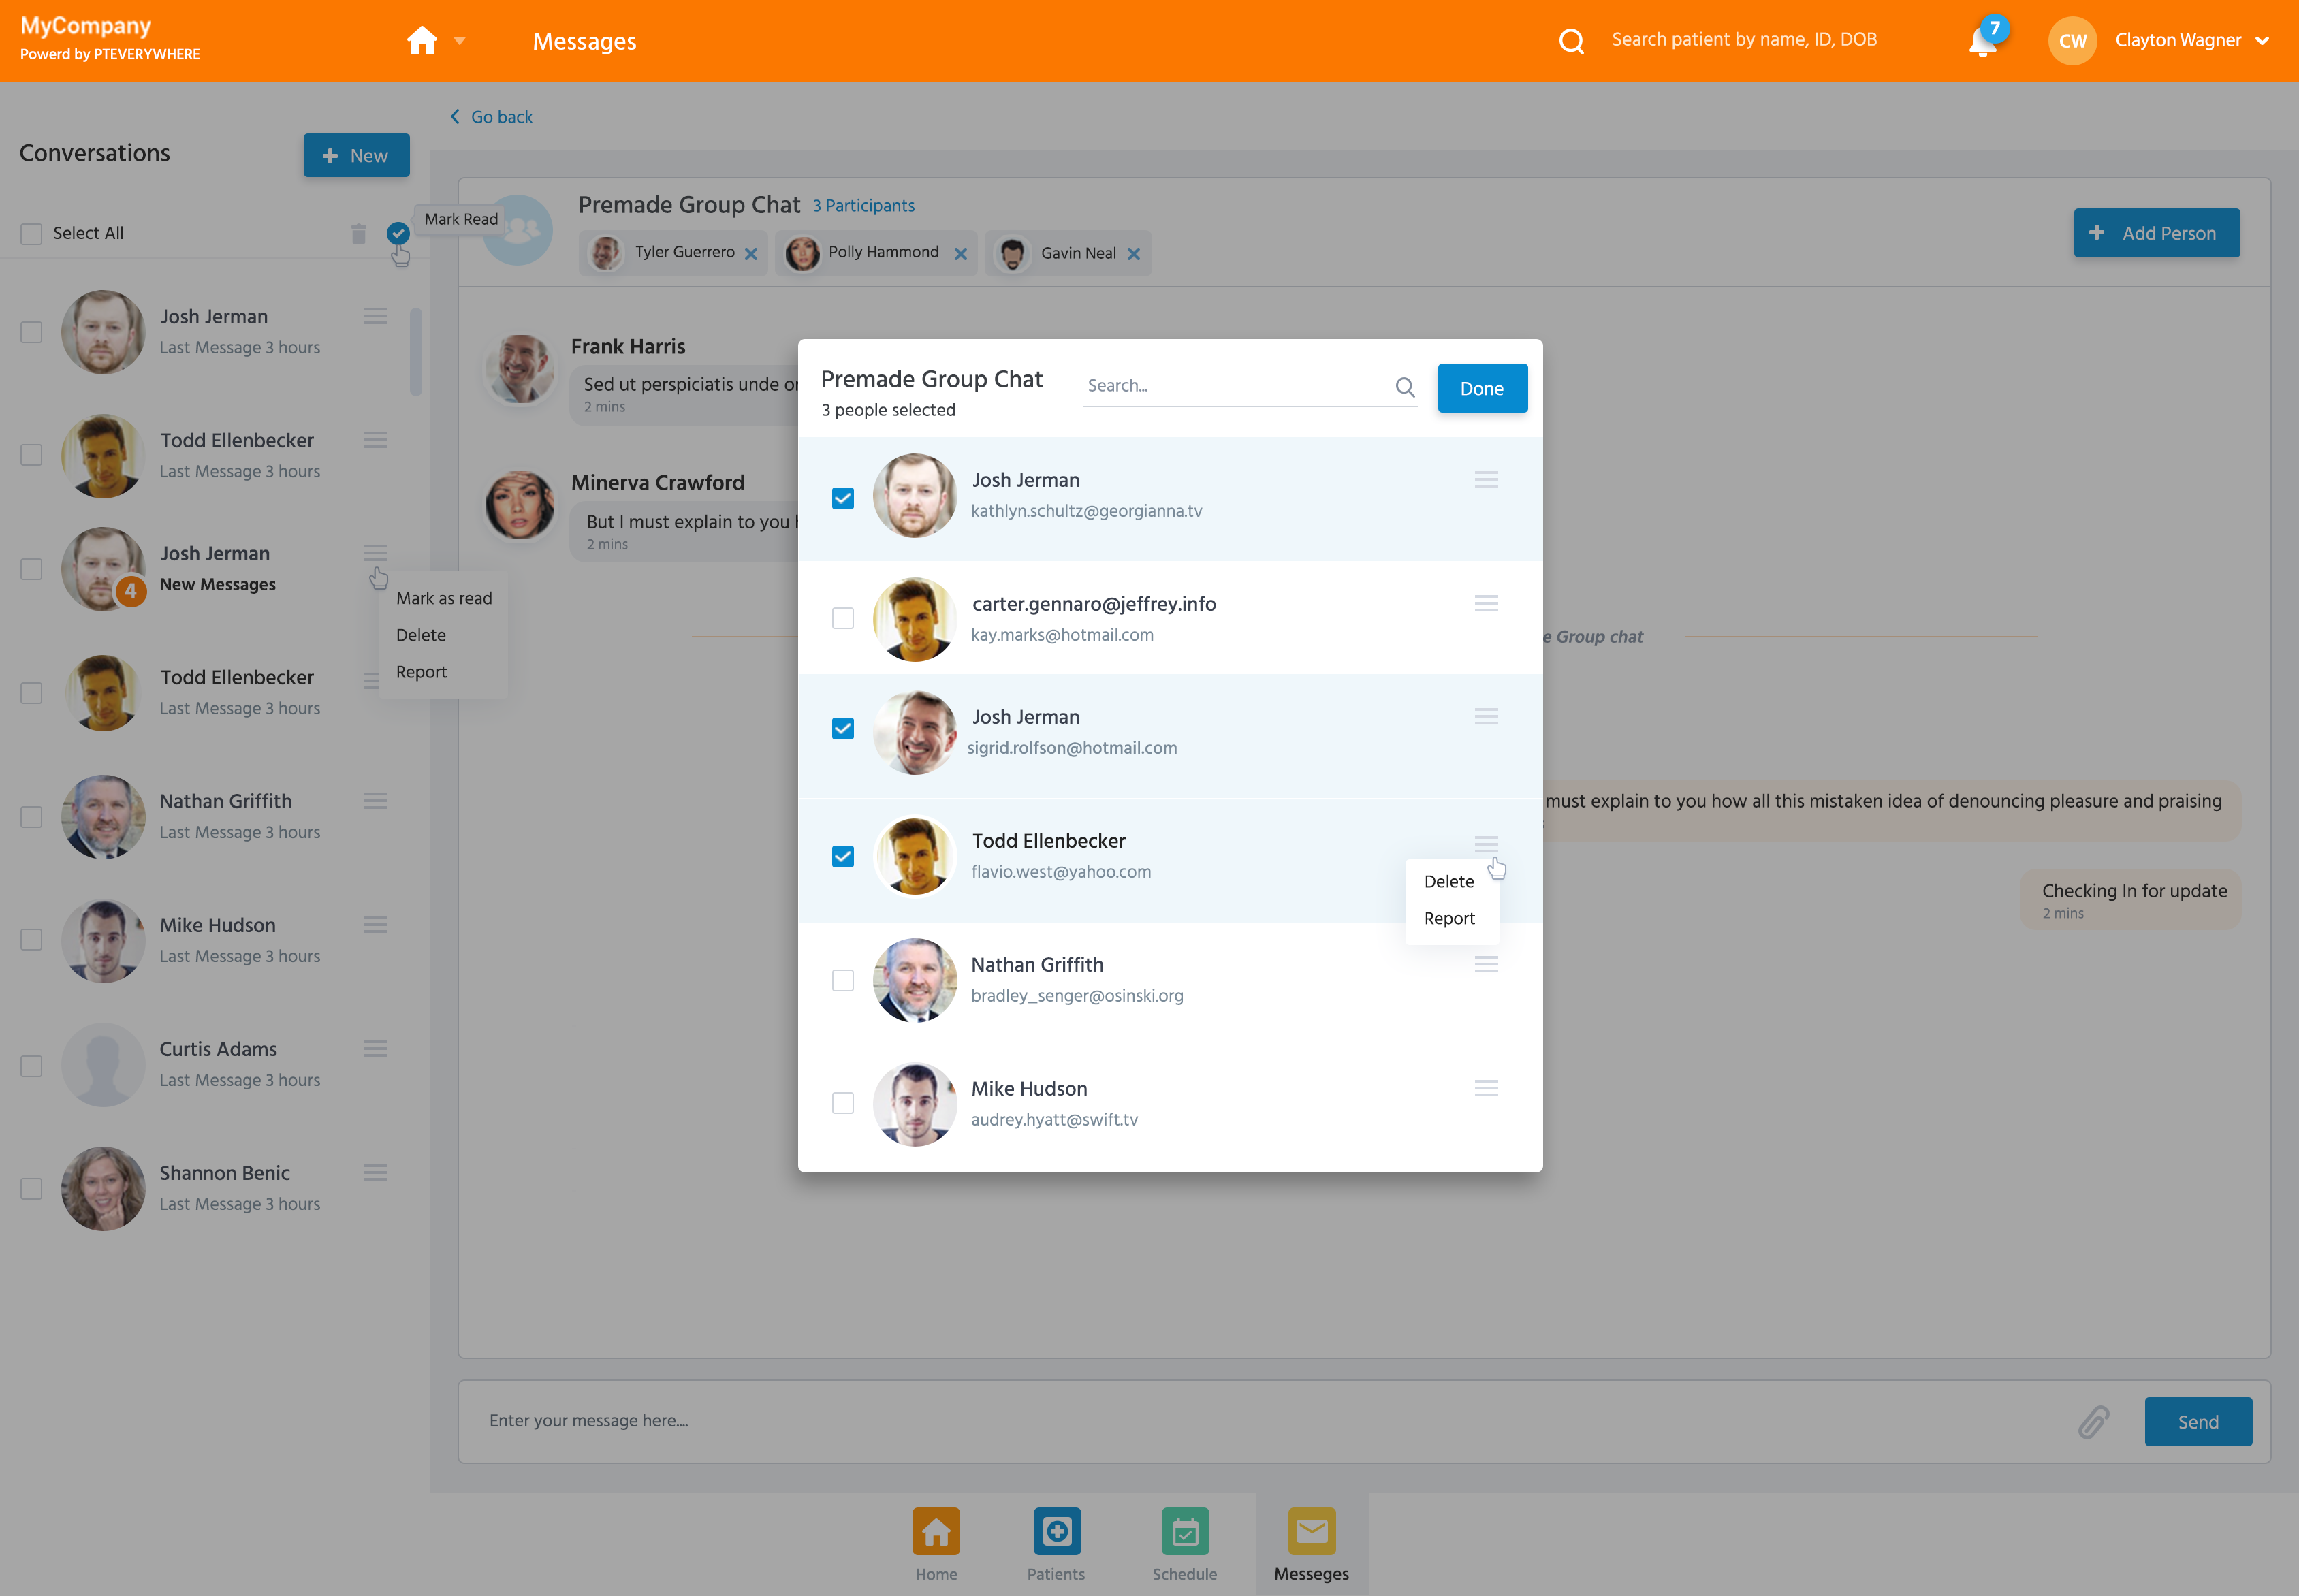Click the trash icon beside Select All

(359, 234)
